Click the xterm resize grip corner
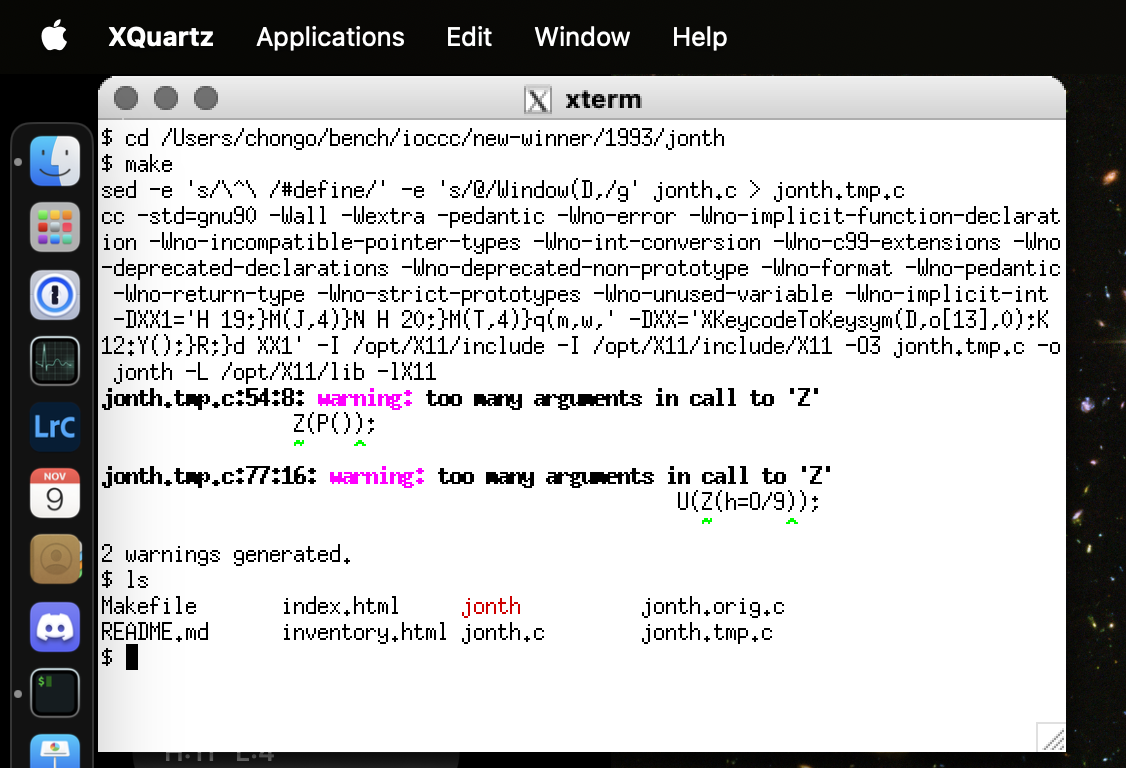This screenshot has width=1126, height=768. tap(1051, 737)
